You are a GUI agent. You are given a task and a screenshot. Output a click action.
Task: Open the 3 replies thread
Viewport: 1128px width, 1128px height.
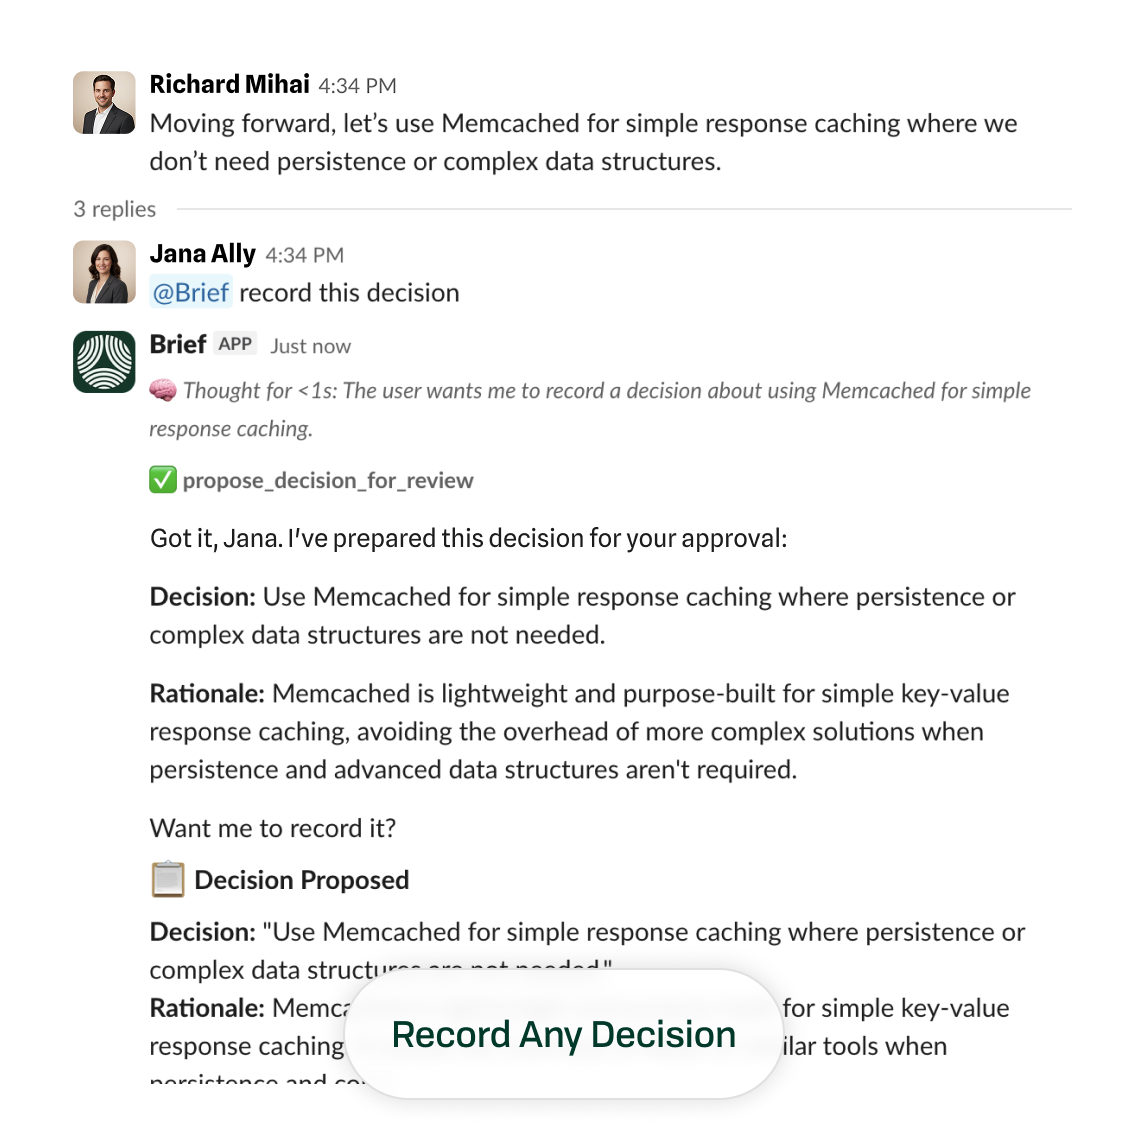(114, 209)
